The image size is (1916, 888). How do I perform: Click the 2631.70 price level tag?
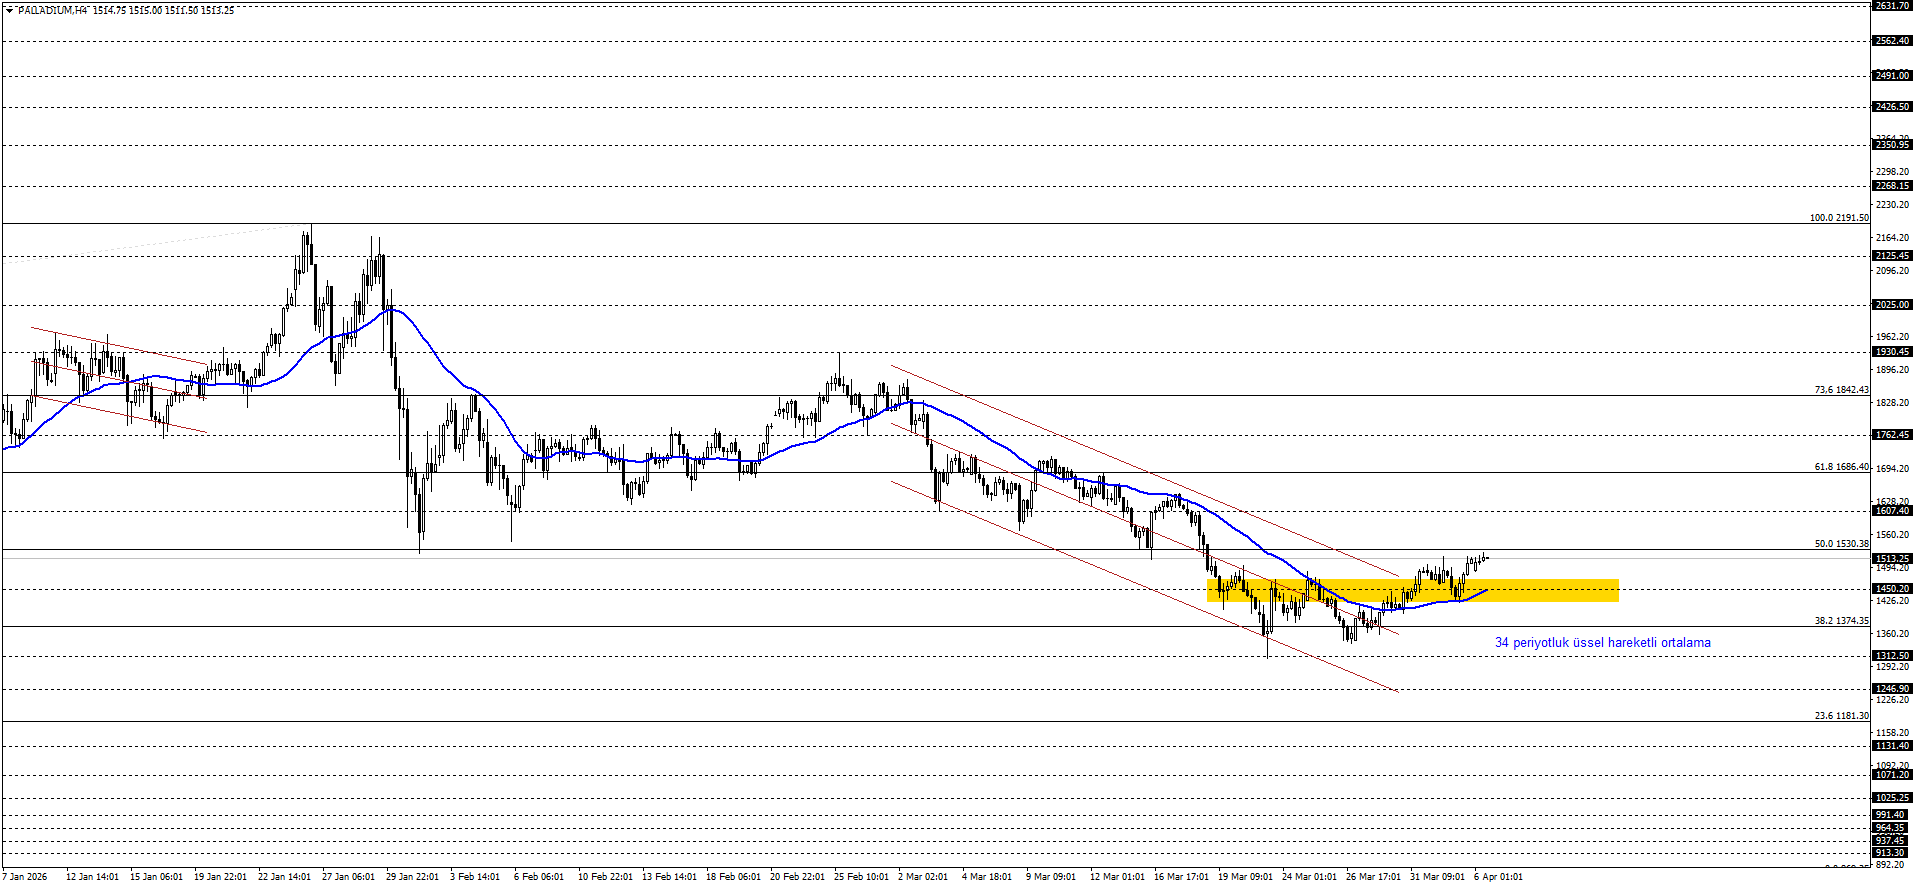(x=1892, y=6)
